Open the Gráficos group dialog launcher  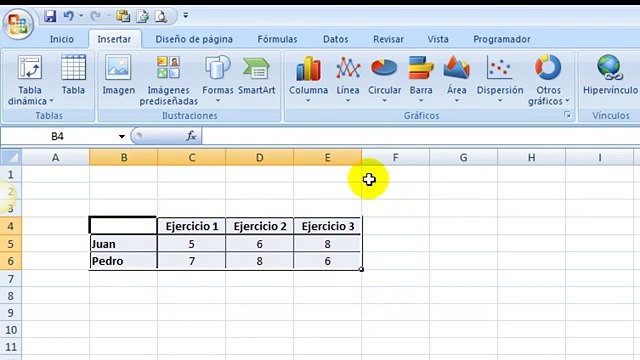567,115
